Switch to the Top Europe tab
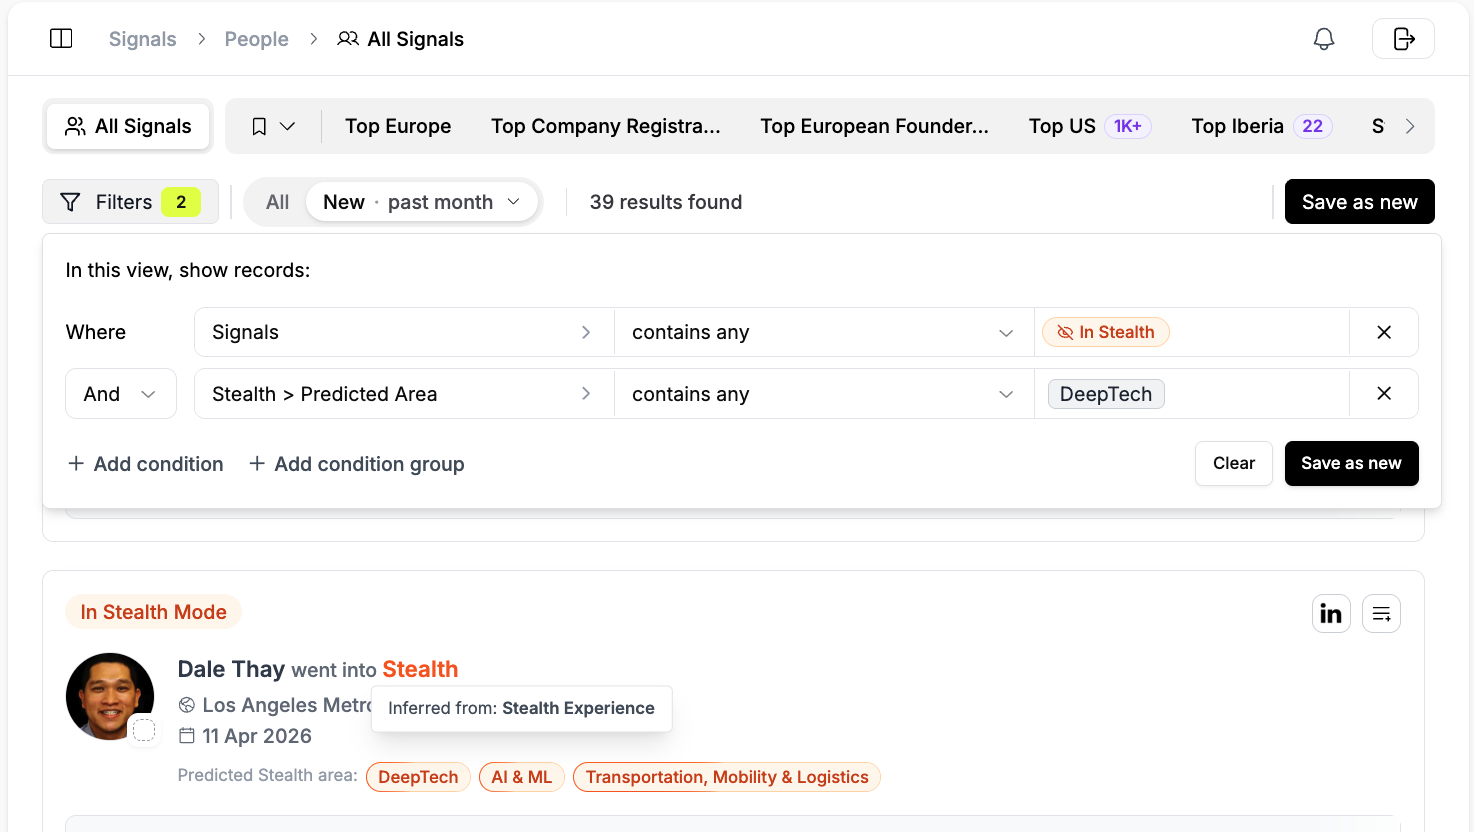The image size is (1474, 832). tap(398, 126)
